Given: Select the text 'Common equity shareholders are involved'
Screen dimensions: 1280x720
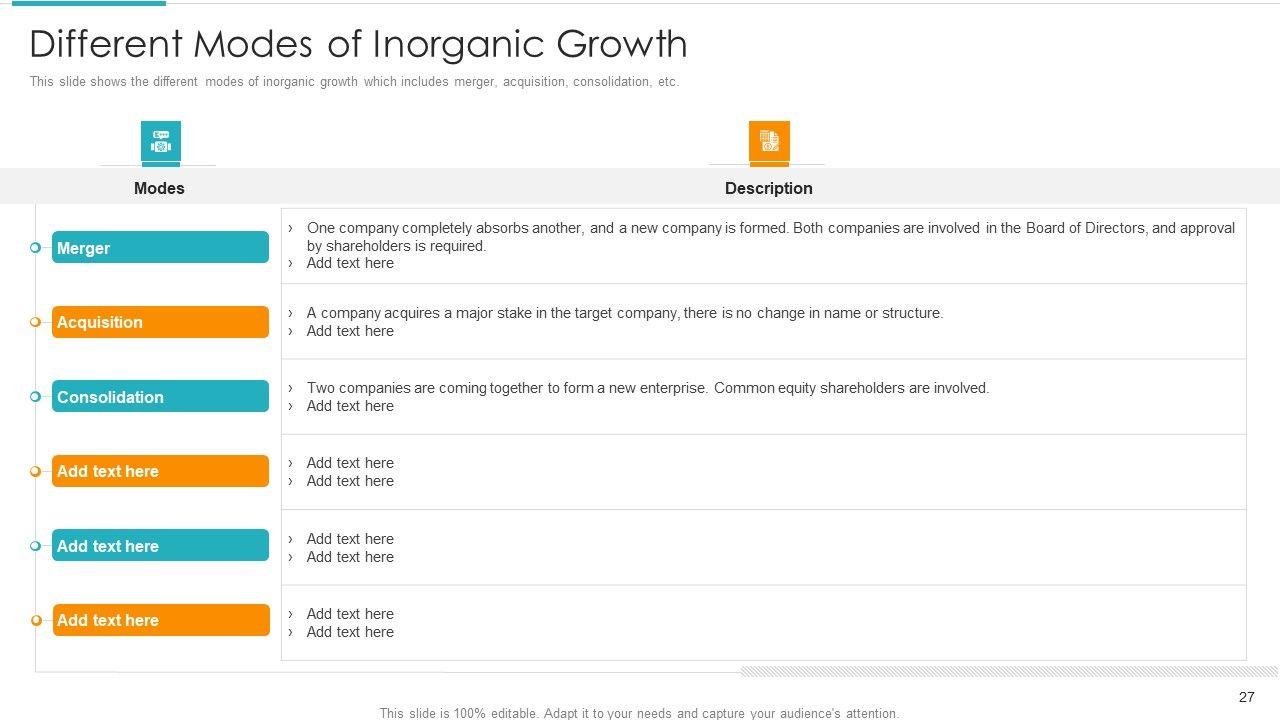Looking at the screenshot, I should click(x=851, y=388).
